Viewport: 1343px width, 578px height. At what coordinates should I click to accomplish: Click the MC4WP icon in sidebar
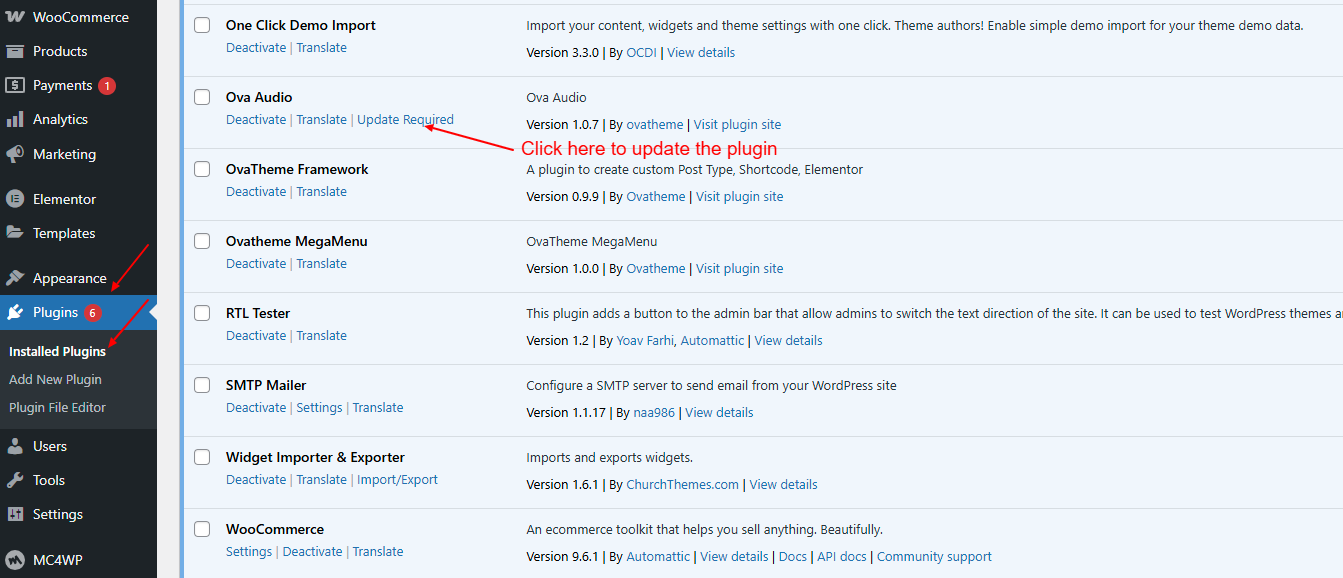click(x=15, y=559)
